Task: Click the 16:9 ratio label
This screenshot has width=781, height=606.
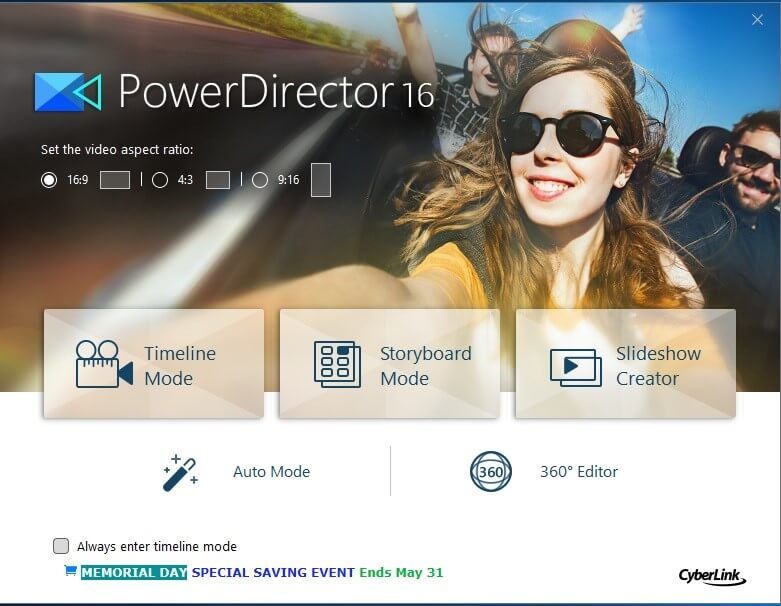Action: pos(78,180)
